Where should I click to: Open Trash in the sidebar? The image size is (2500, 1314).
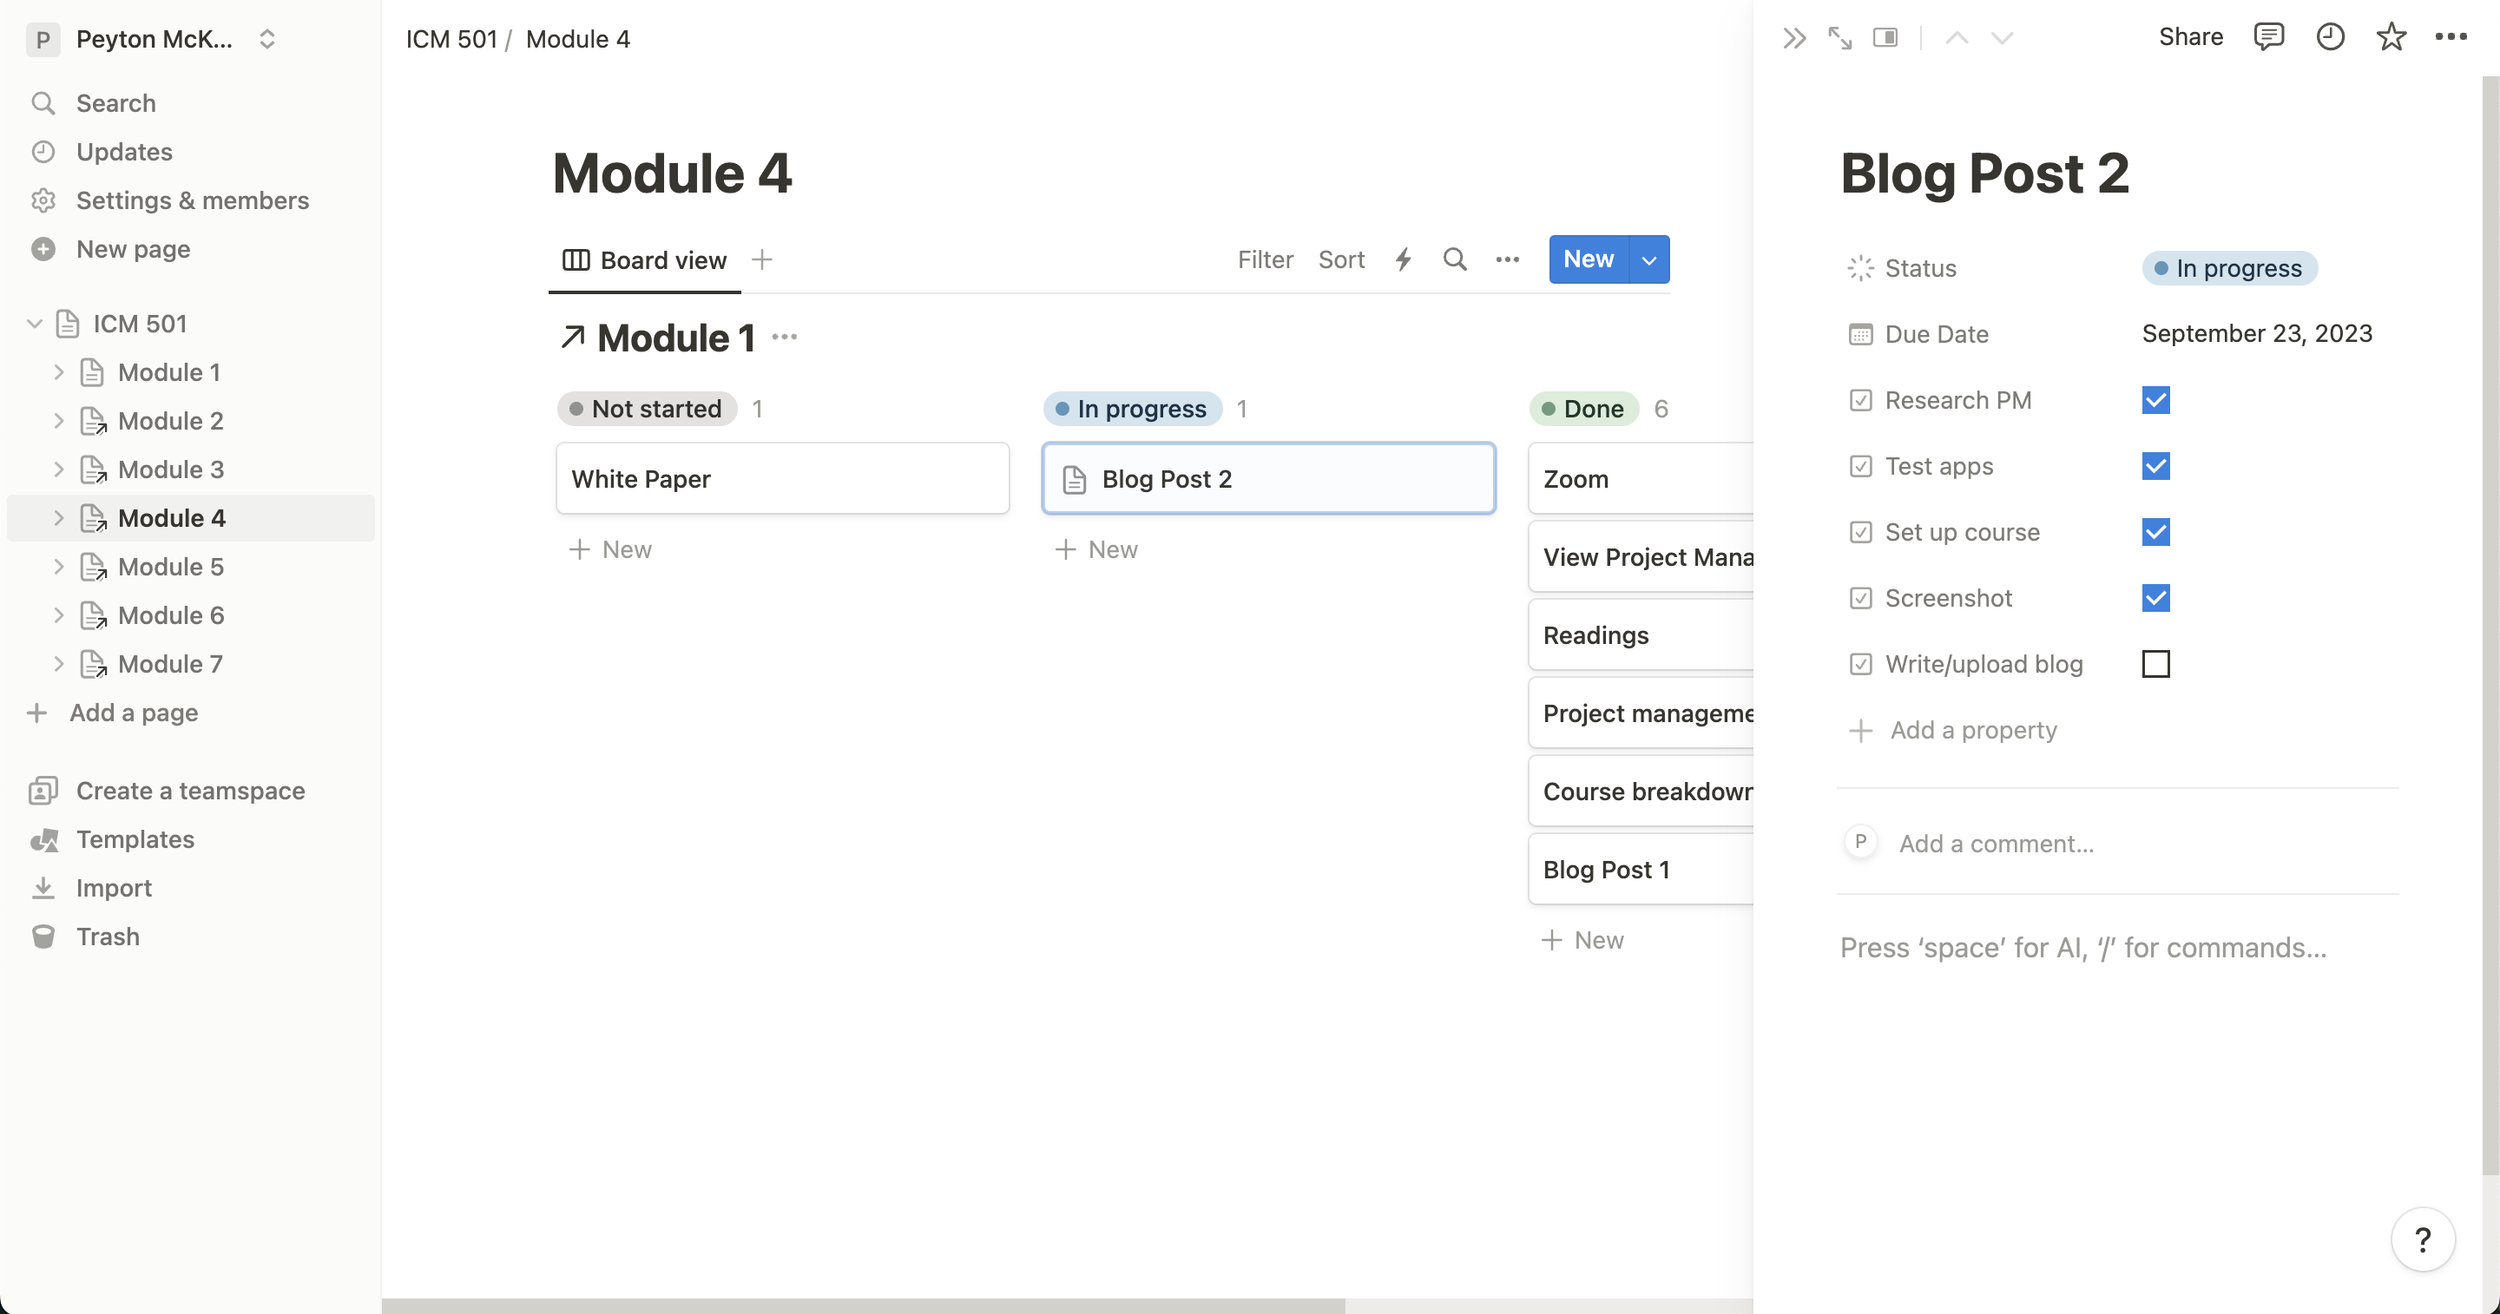(x=108, y=936)
